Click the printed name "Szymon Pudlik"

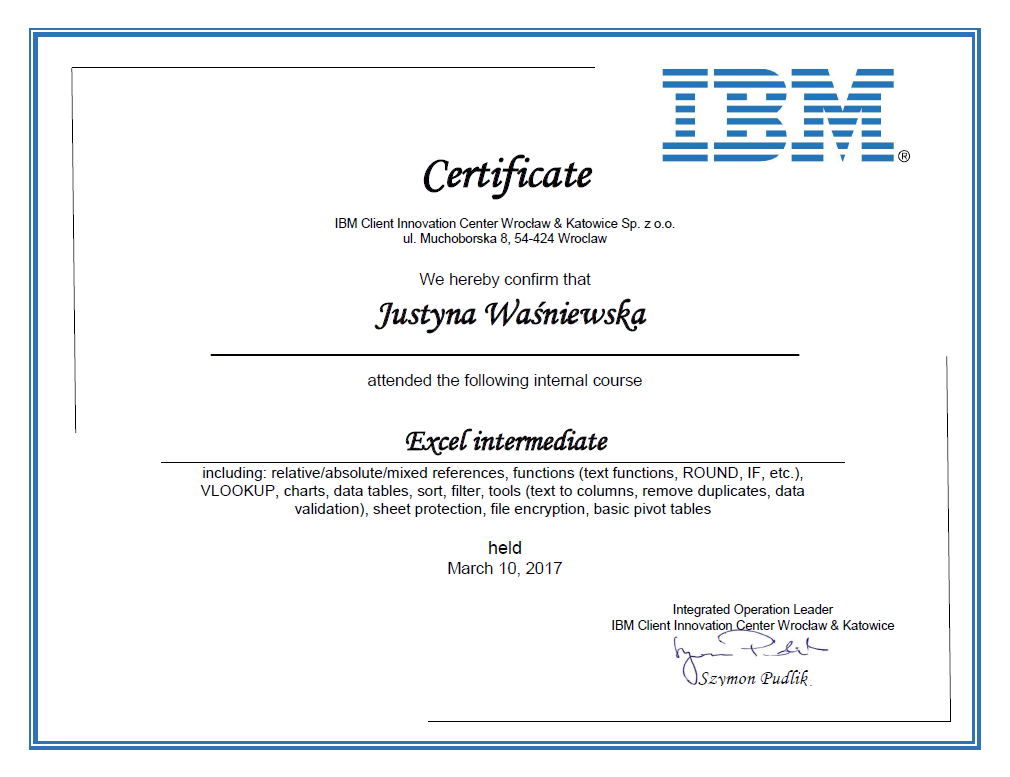pyautogui.click(x=755, y=678)
